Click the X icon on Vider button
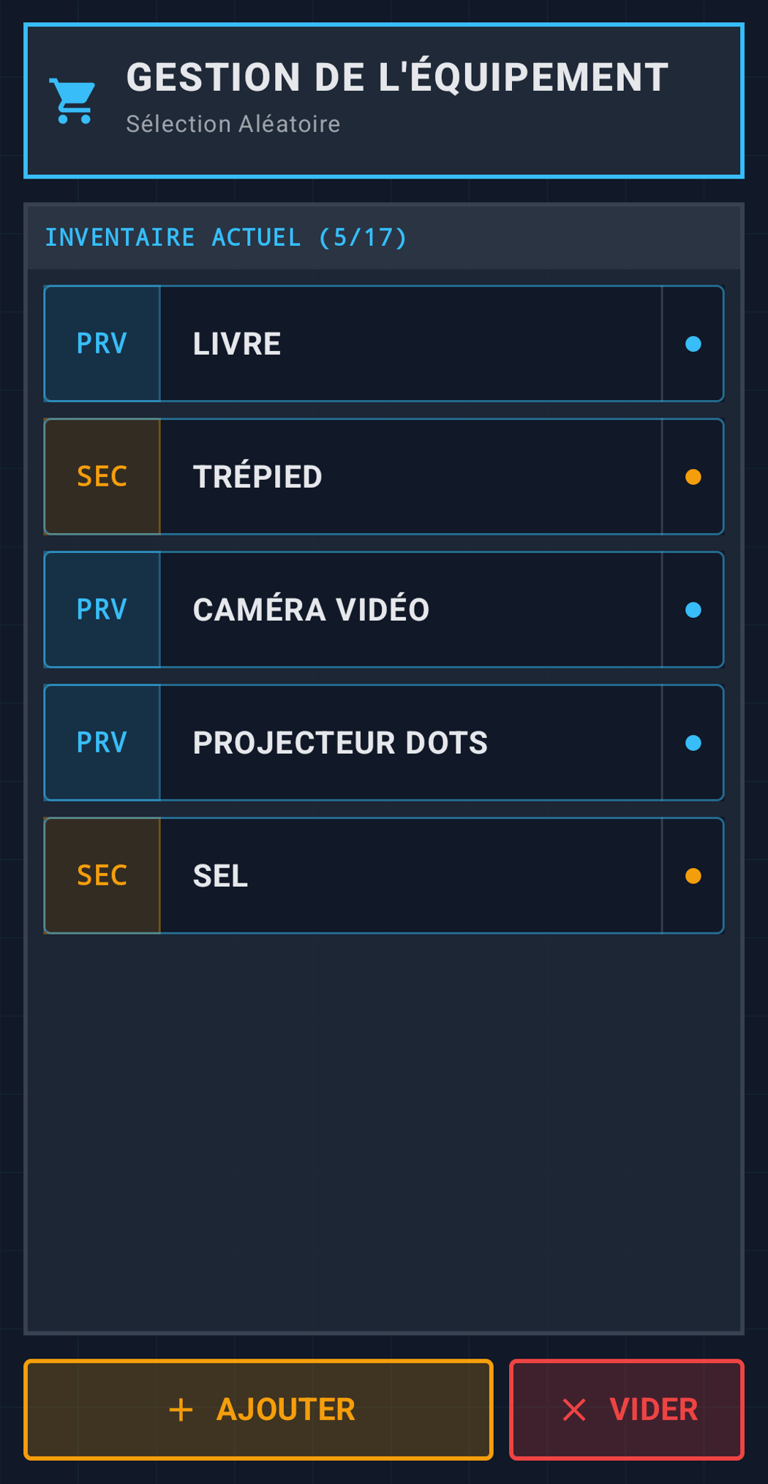Screen dimensions: 768x1484 click(x=574, y=1410)
